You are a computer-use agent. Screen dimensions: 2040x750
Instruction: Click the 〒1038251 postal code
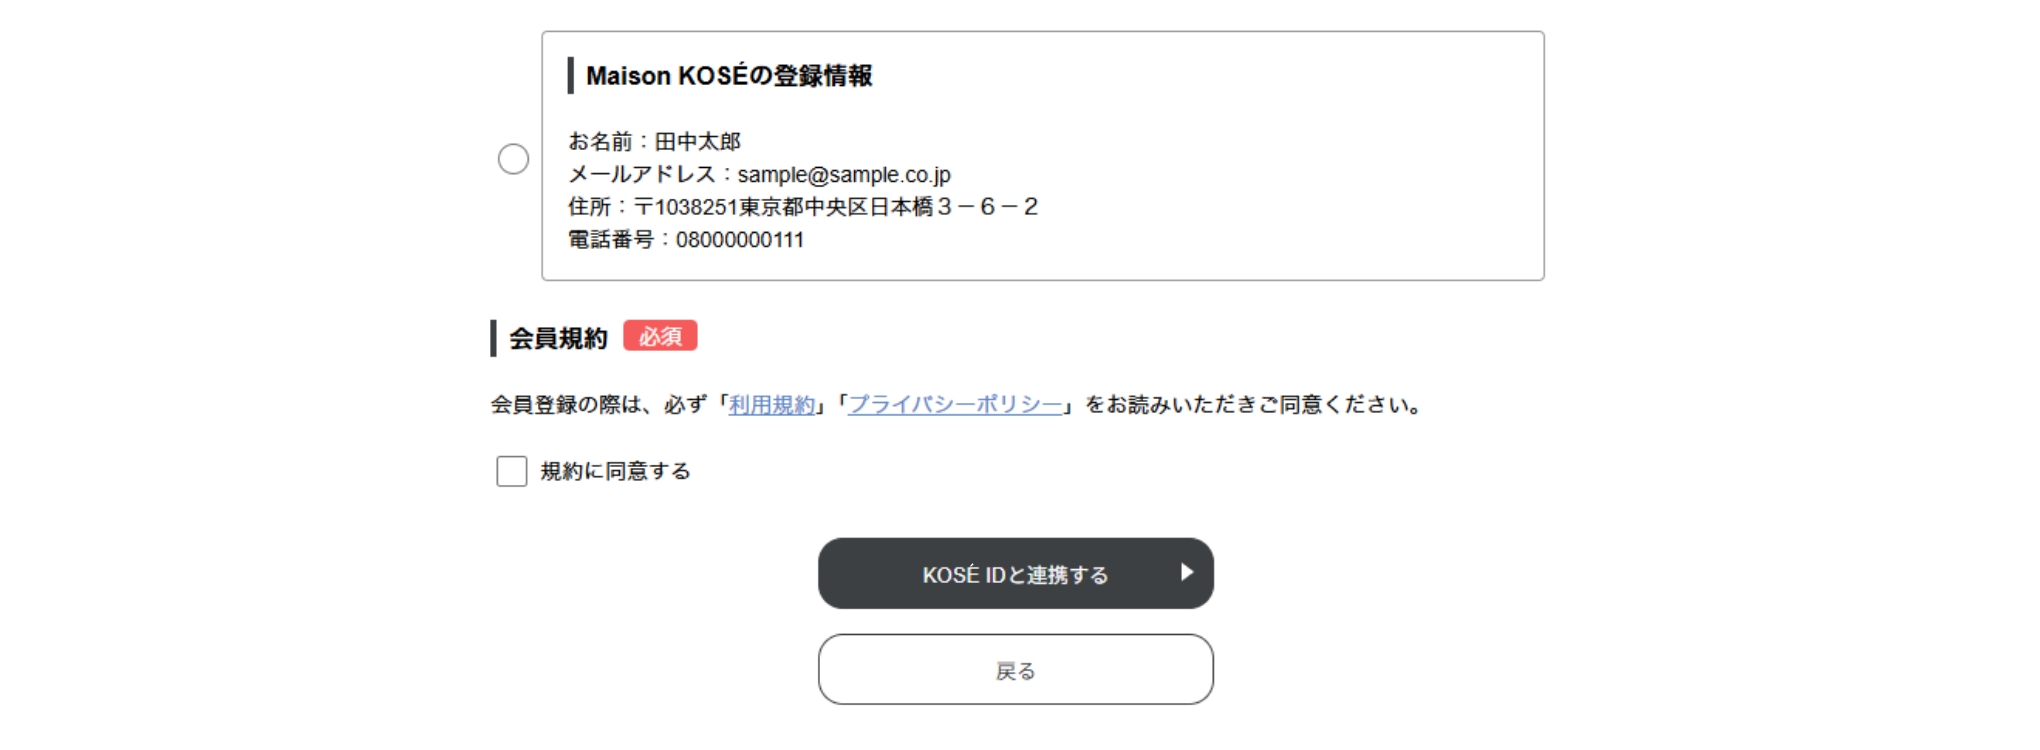(686, 207)
